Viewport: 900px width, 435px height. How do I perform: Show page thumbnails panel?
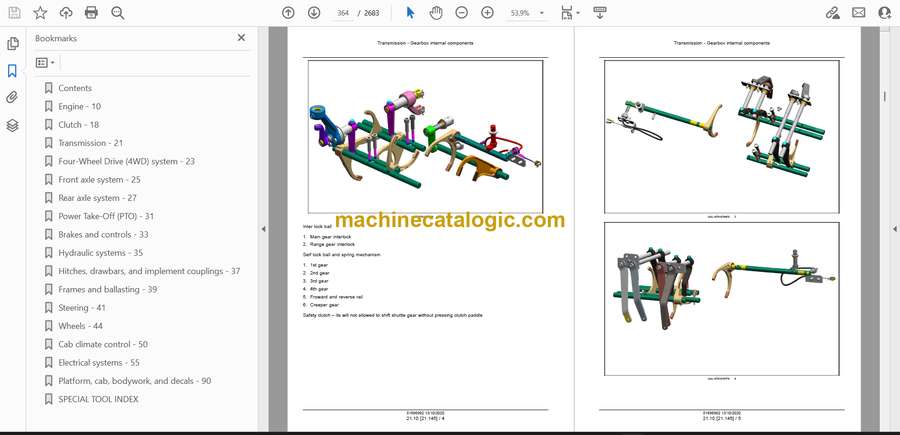pos(13,44)
